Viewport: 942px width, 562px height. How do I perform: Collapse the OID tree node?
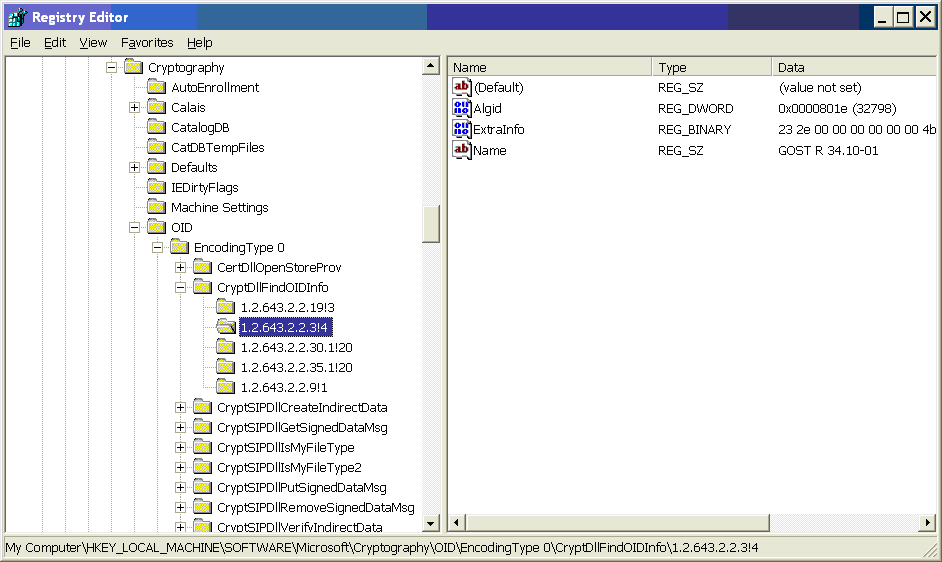coord(134,227)
